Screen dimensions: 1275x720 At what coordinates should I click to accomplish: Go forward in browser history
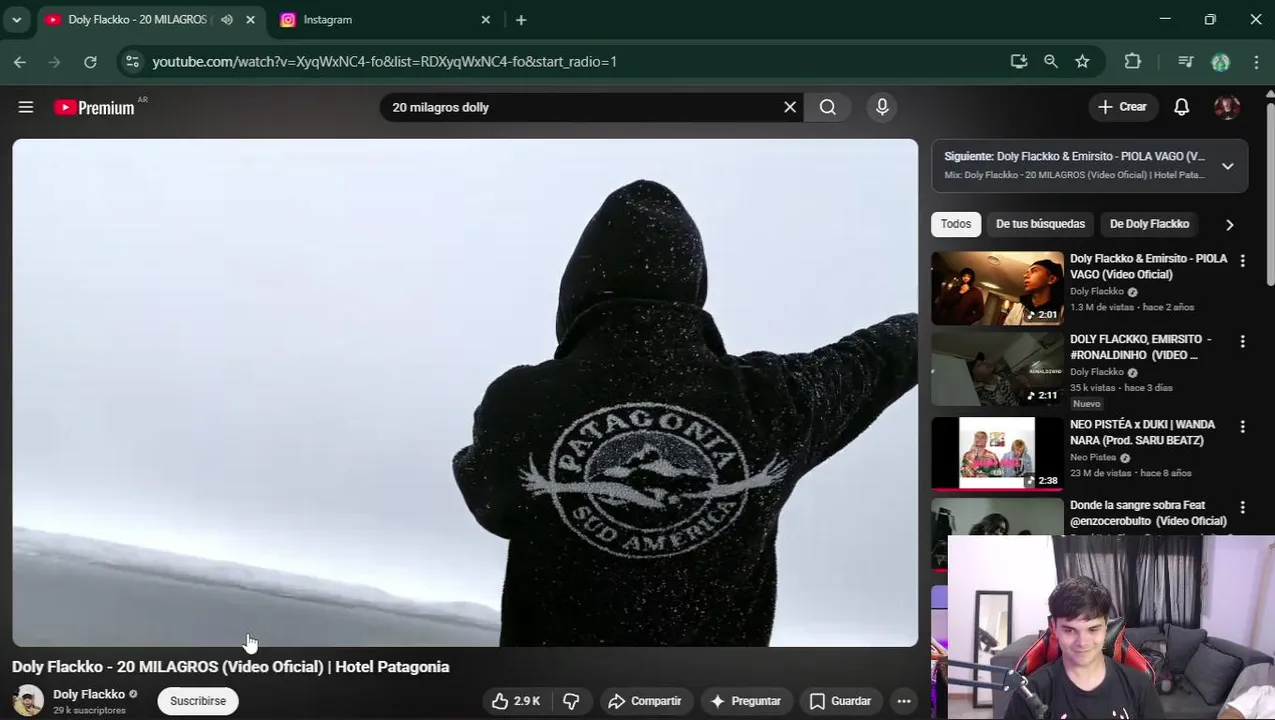(55, 62)
